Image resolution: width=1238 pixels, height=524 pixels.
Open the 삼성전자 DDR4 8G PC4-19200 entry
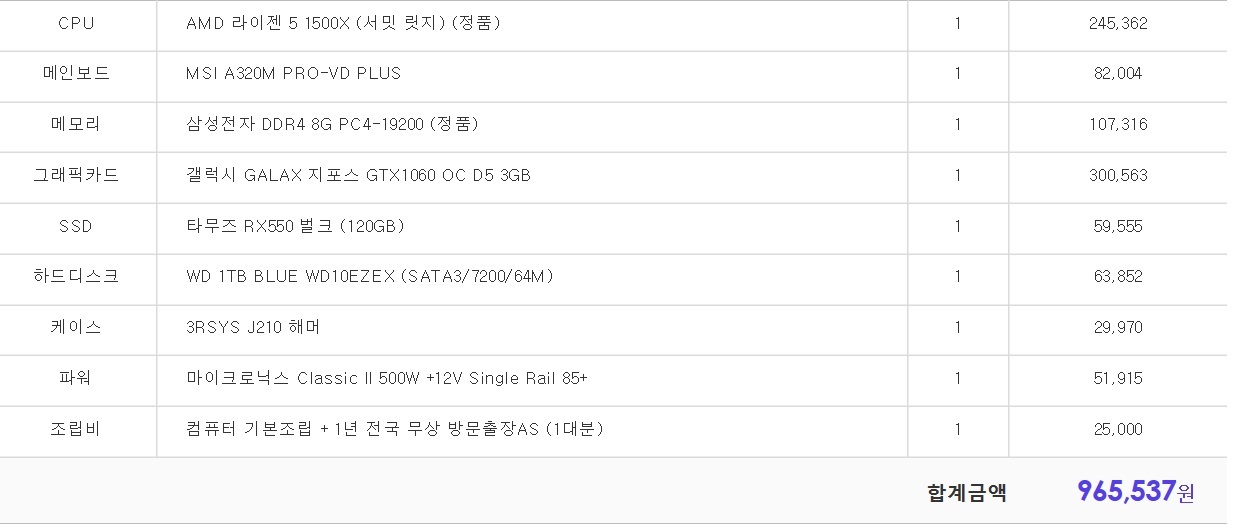332,124
